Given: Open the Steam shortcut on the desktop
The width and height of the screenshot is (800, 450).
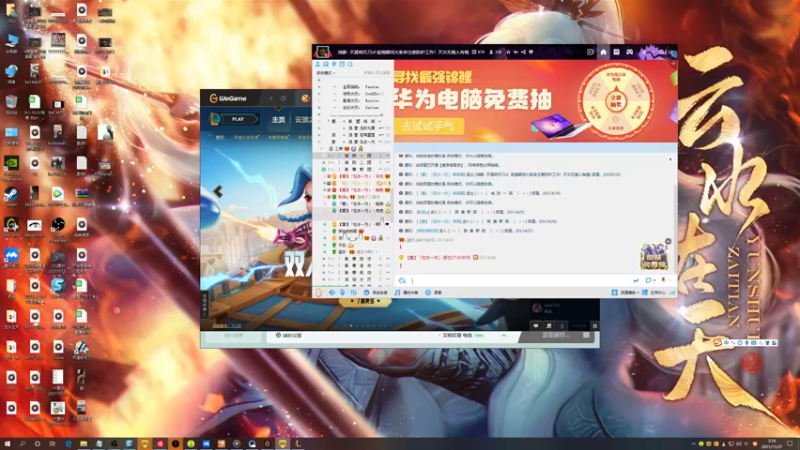Looking at the screenshot, I should pos(11,196).
